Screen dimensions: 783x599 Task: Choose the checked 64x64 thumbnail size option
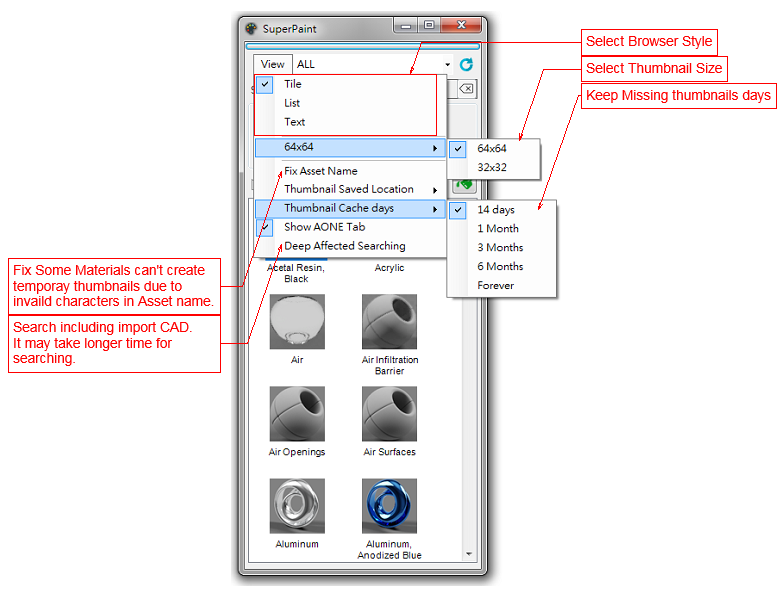[x=493, y=148]
